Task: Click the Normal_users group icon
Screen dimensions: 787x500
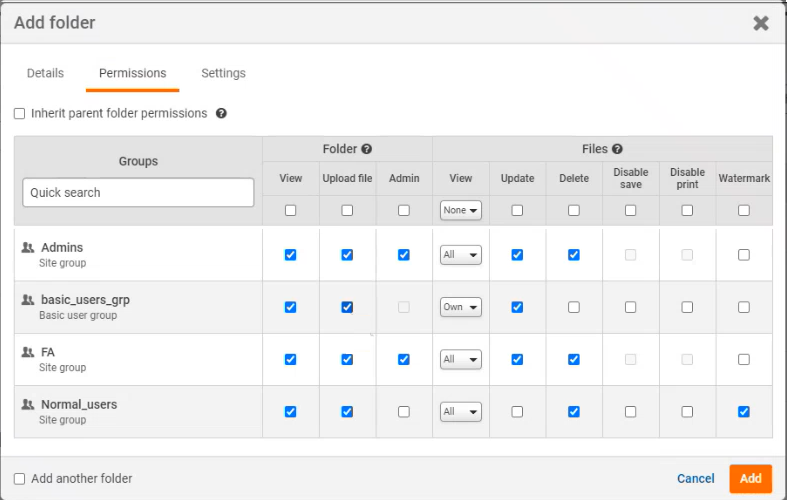Action: click(x=28, y=405)
